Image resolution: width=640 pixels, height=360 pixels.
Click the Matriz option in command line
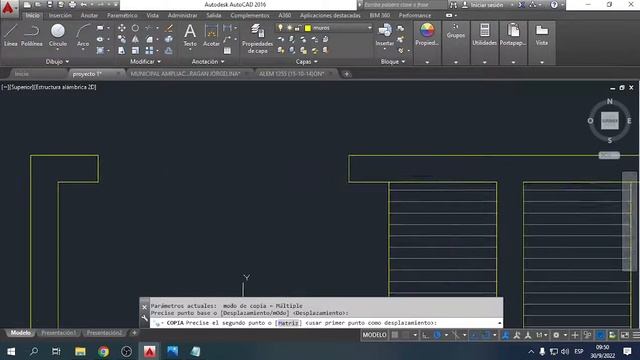(288, 323)
